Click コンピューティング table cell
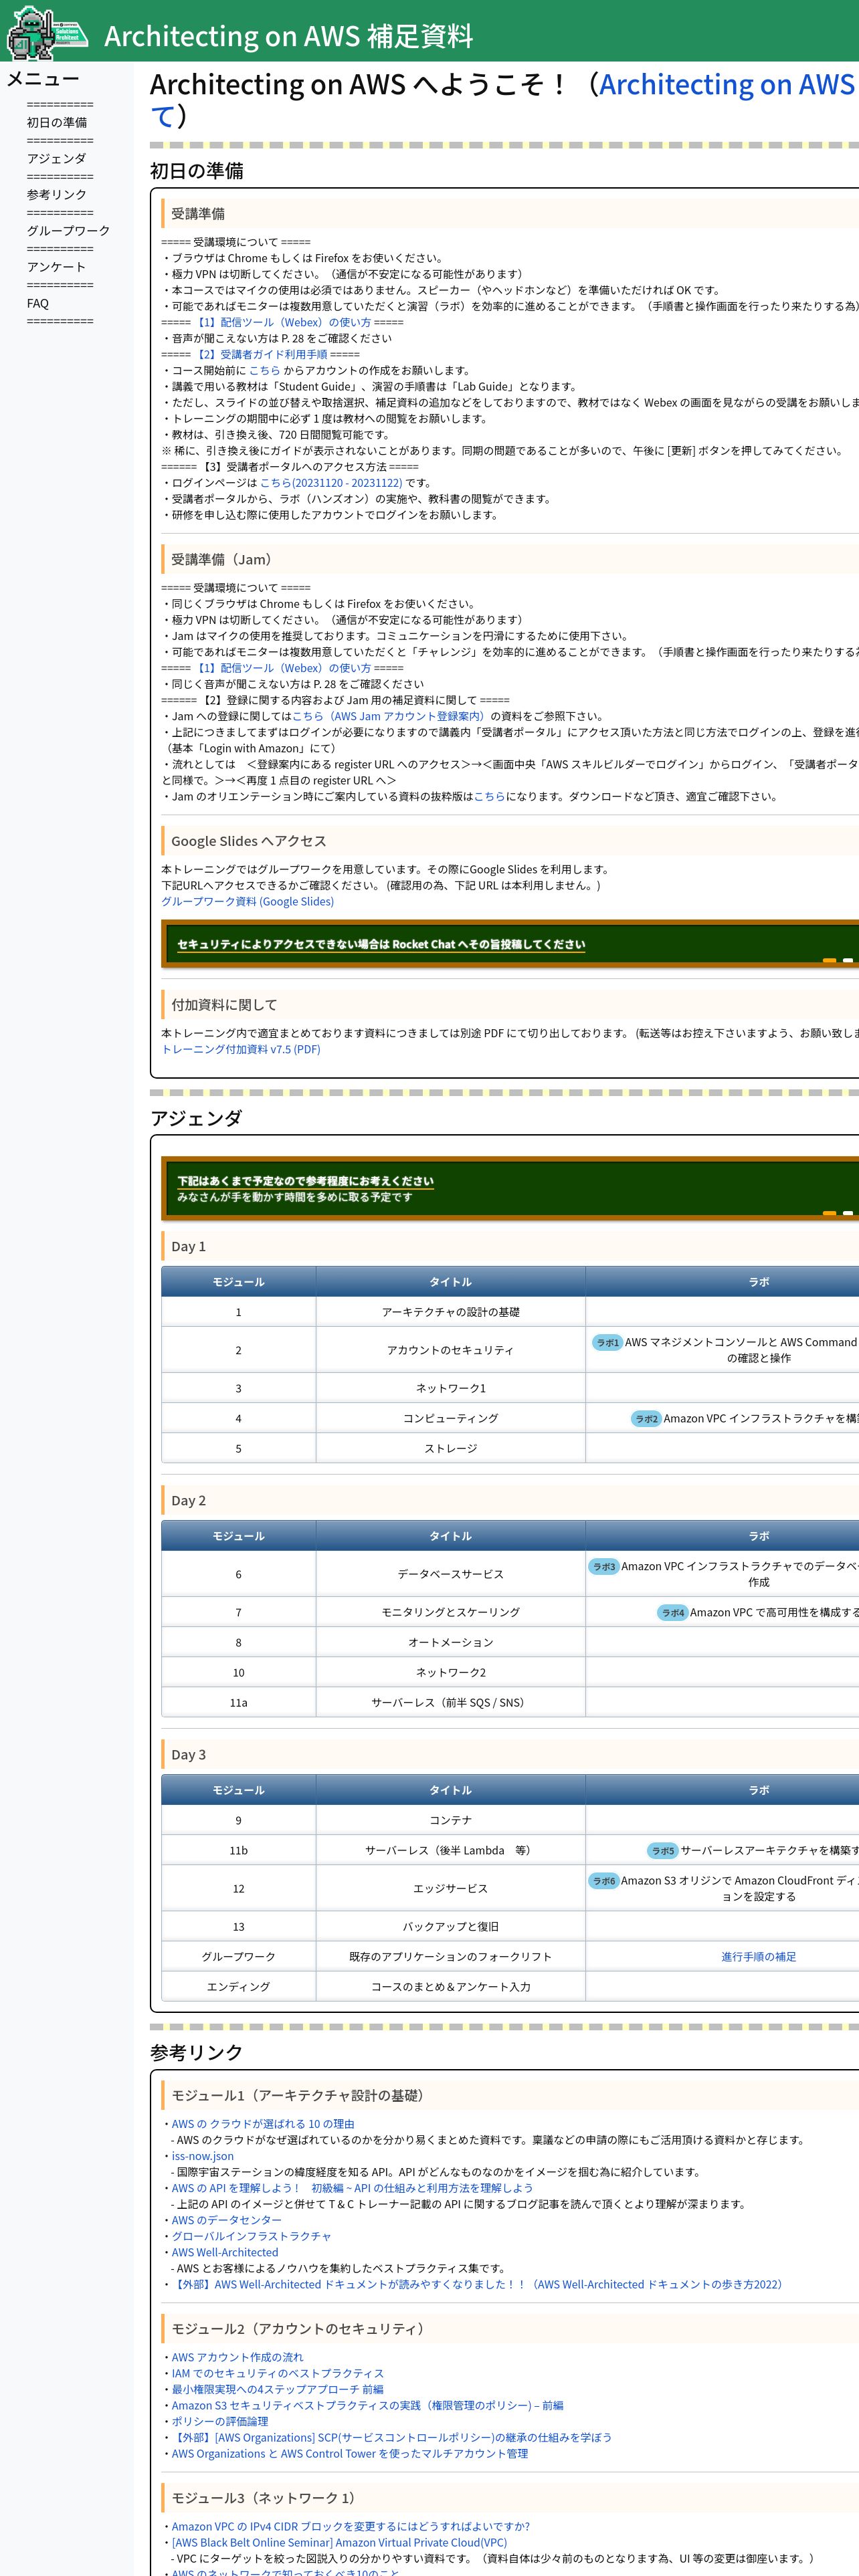 (451, 1418)
